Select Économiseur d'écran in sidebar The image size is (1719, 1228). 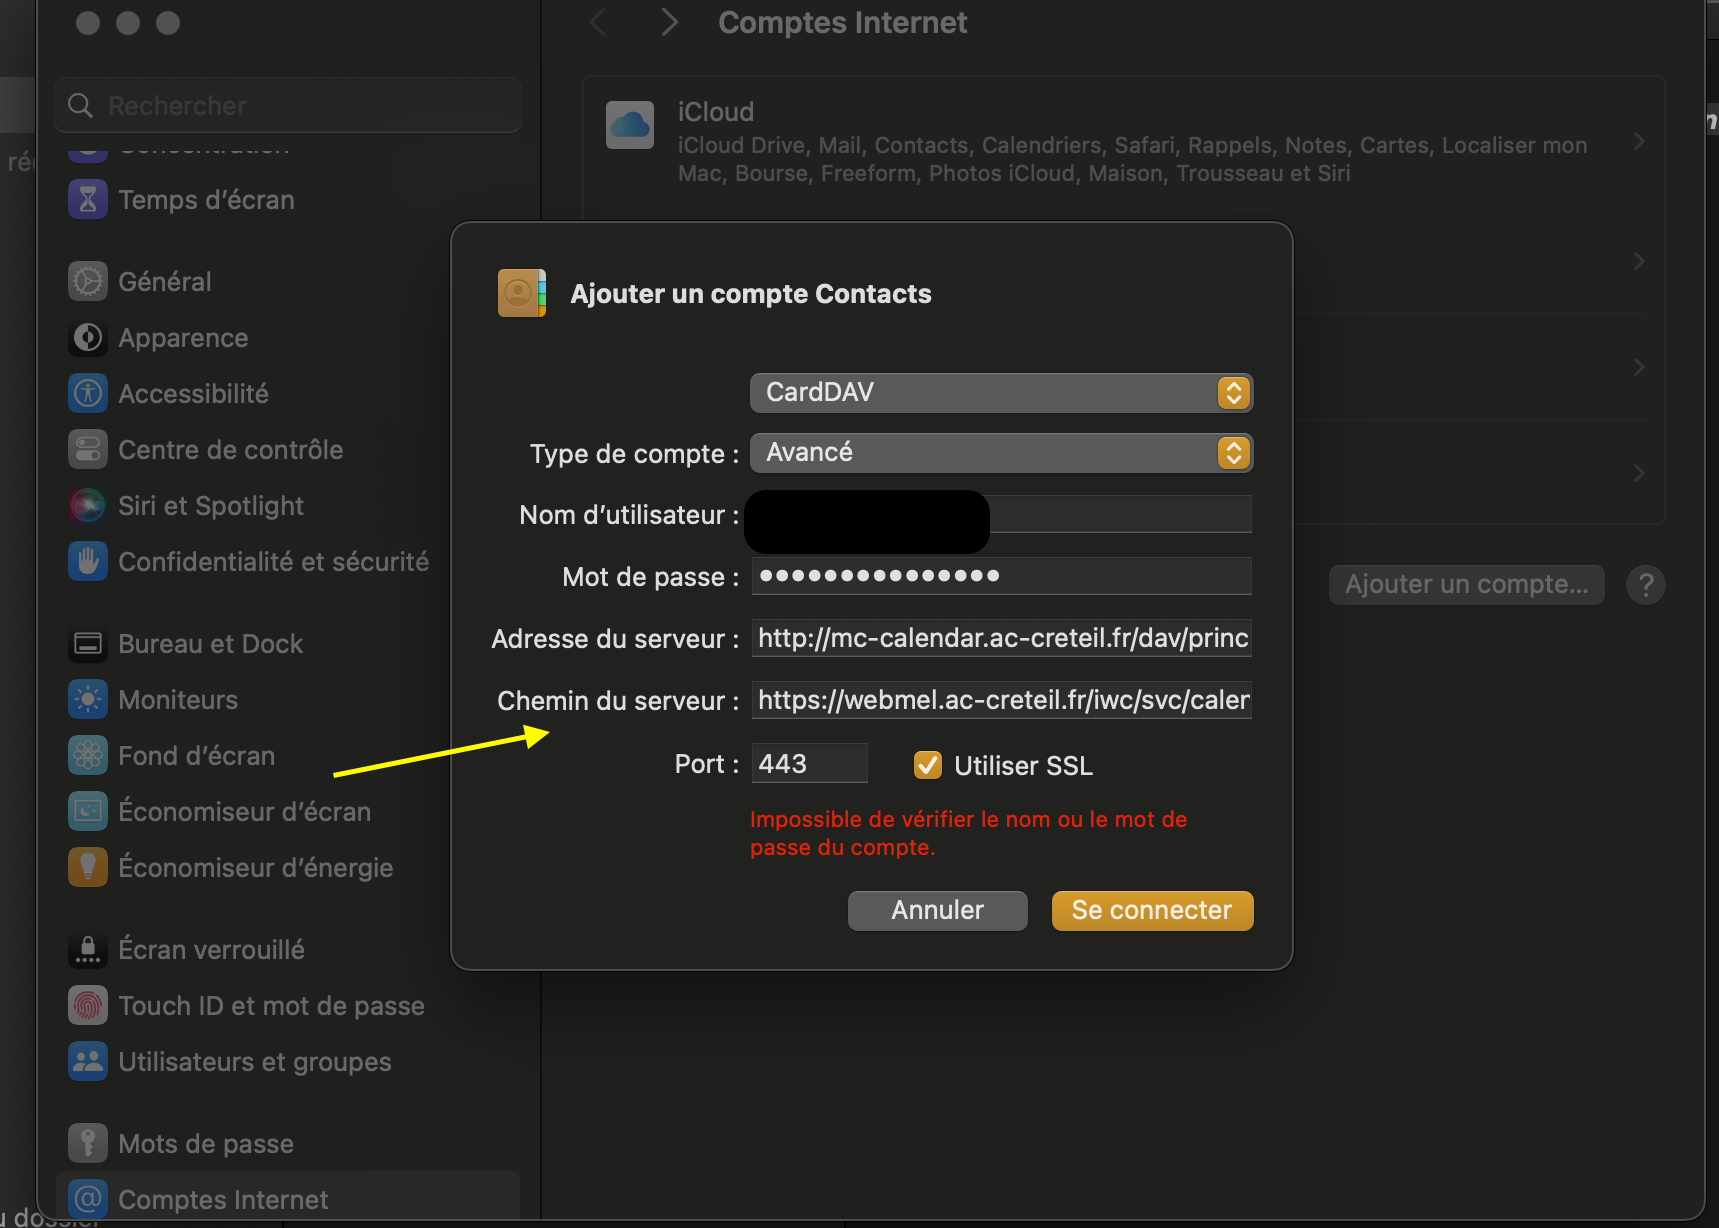pos(287,811)
